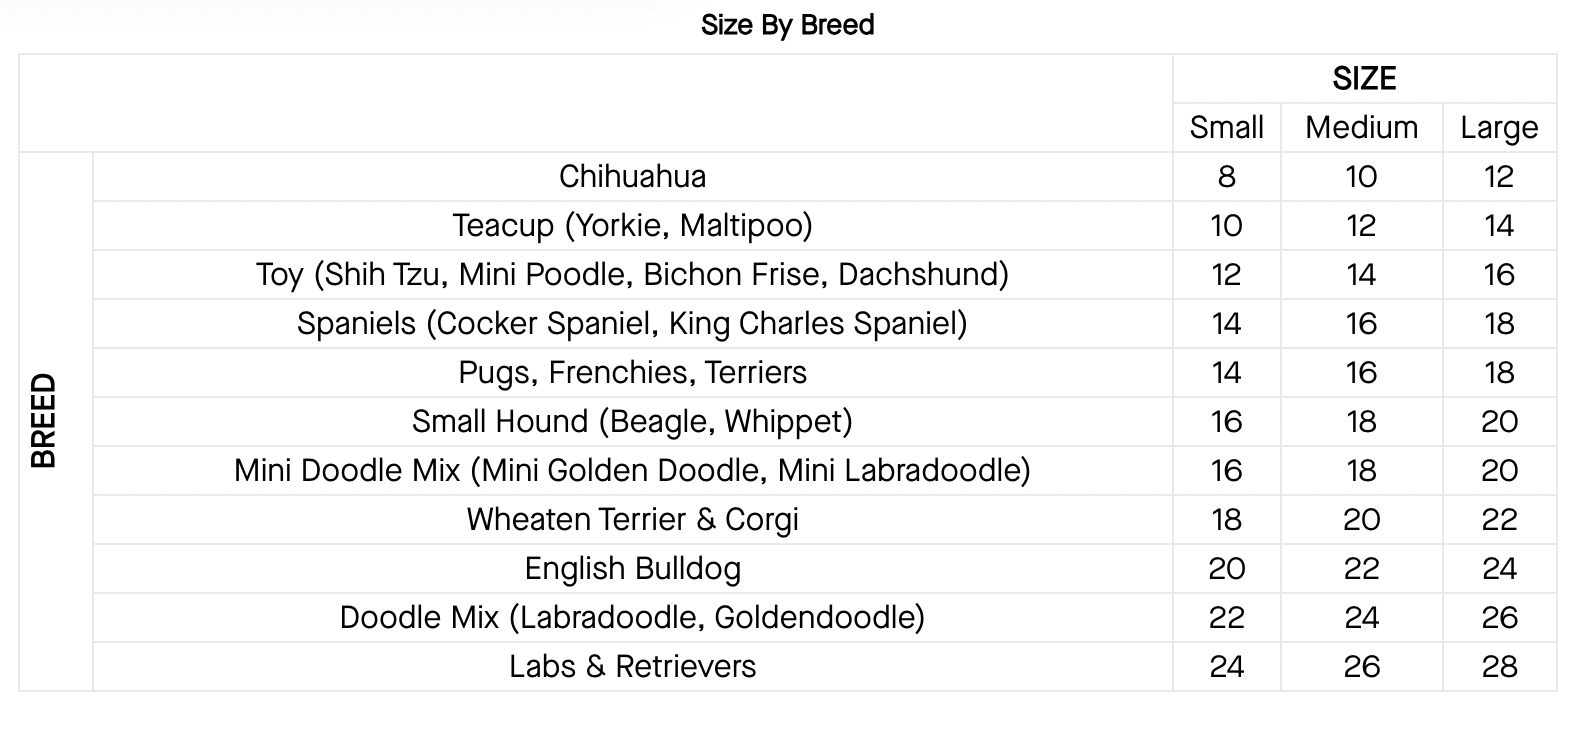Screen dimensions: 1582x732
Task: Select the Doodle Mix (Labradoodle, Goldendoodle) label
Action: [632, 618]
